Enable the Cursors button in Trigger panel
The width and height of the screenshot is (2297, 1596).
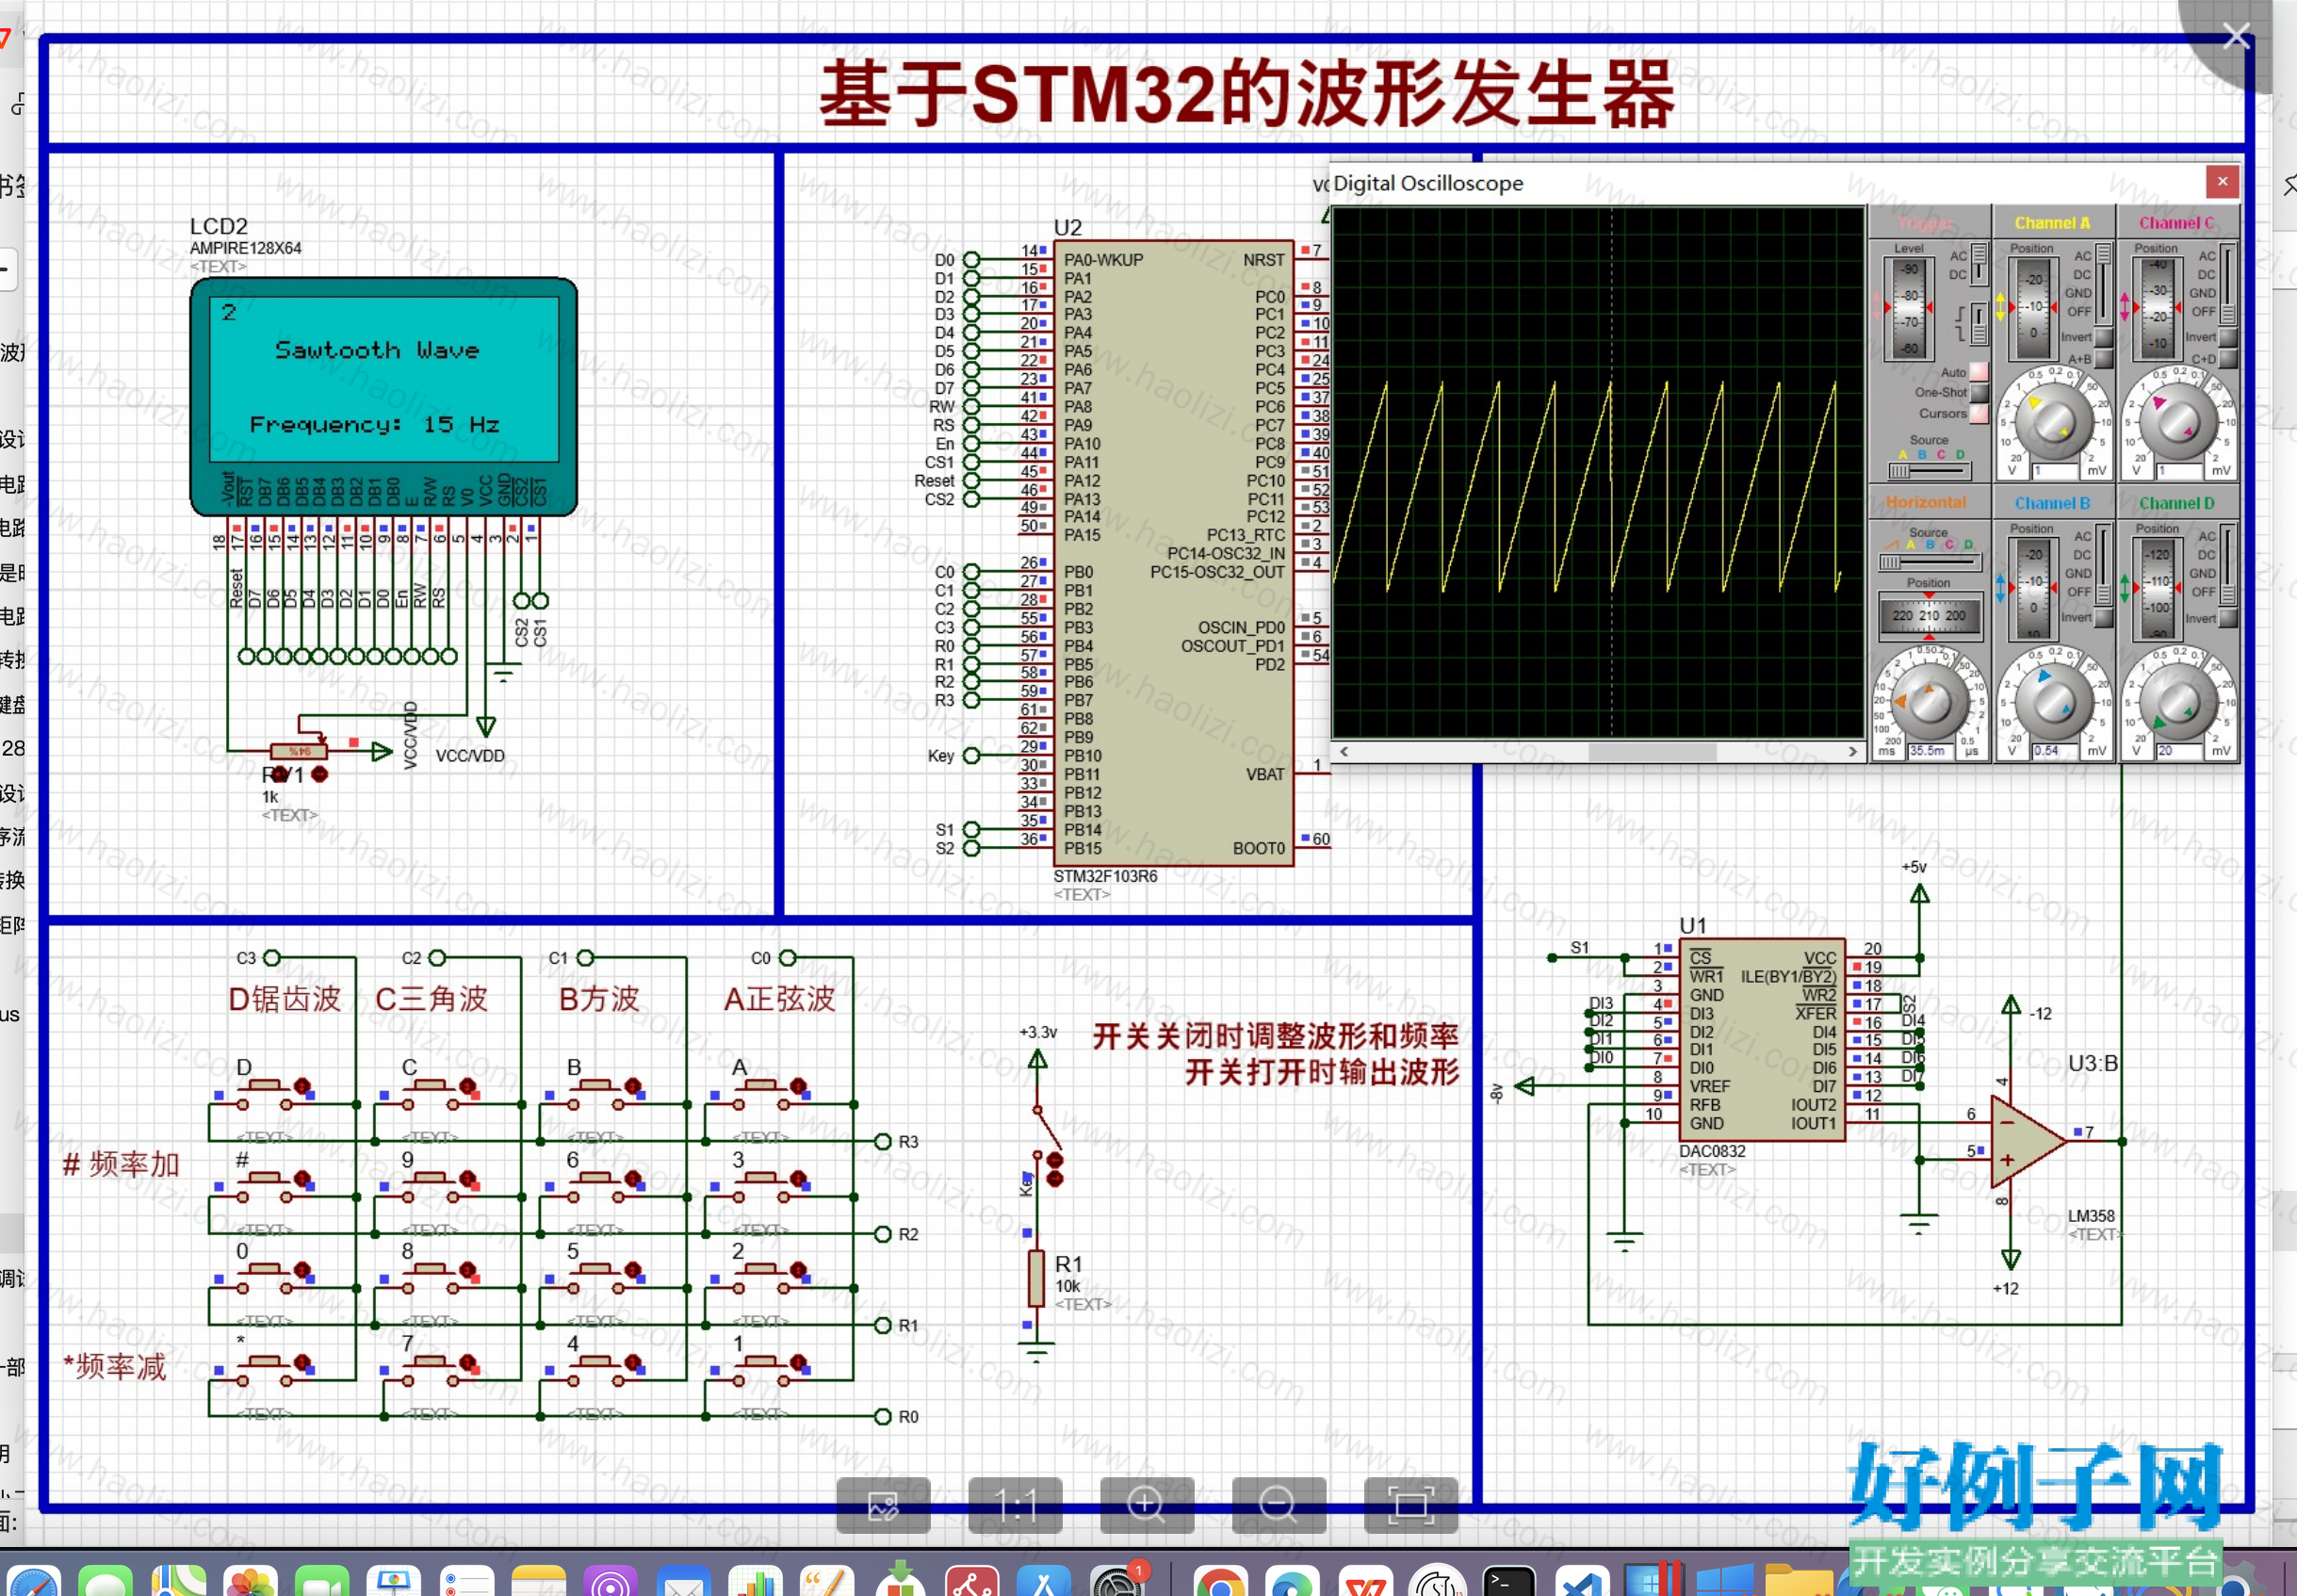1978,414
